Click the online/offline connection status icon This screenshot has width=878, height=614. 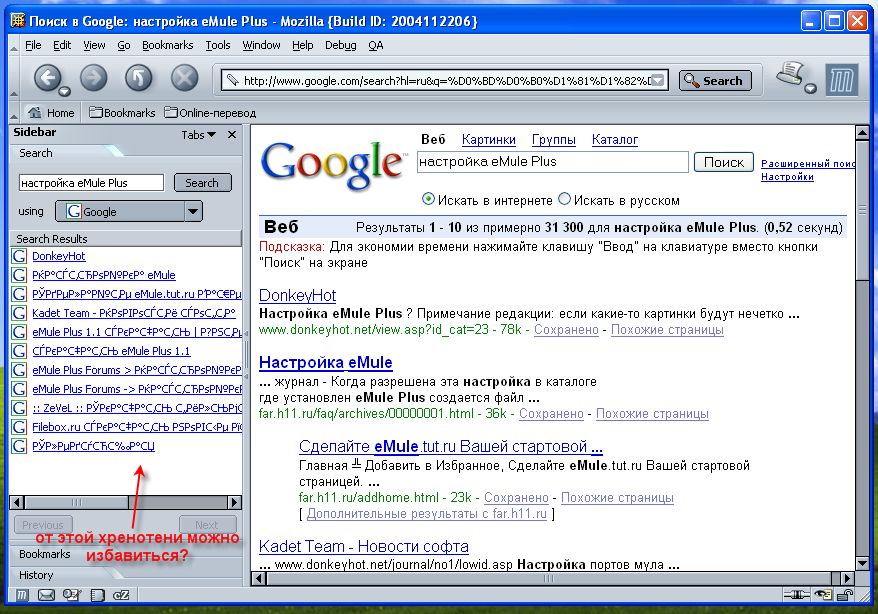[x=796, y=595]
